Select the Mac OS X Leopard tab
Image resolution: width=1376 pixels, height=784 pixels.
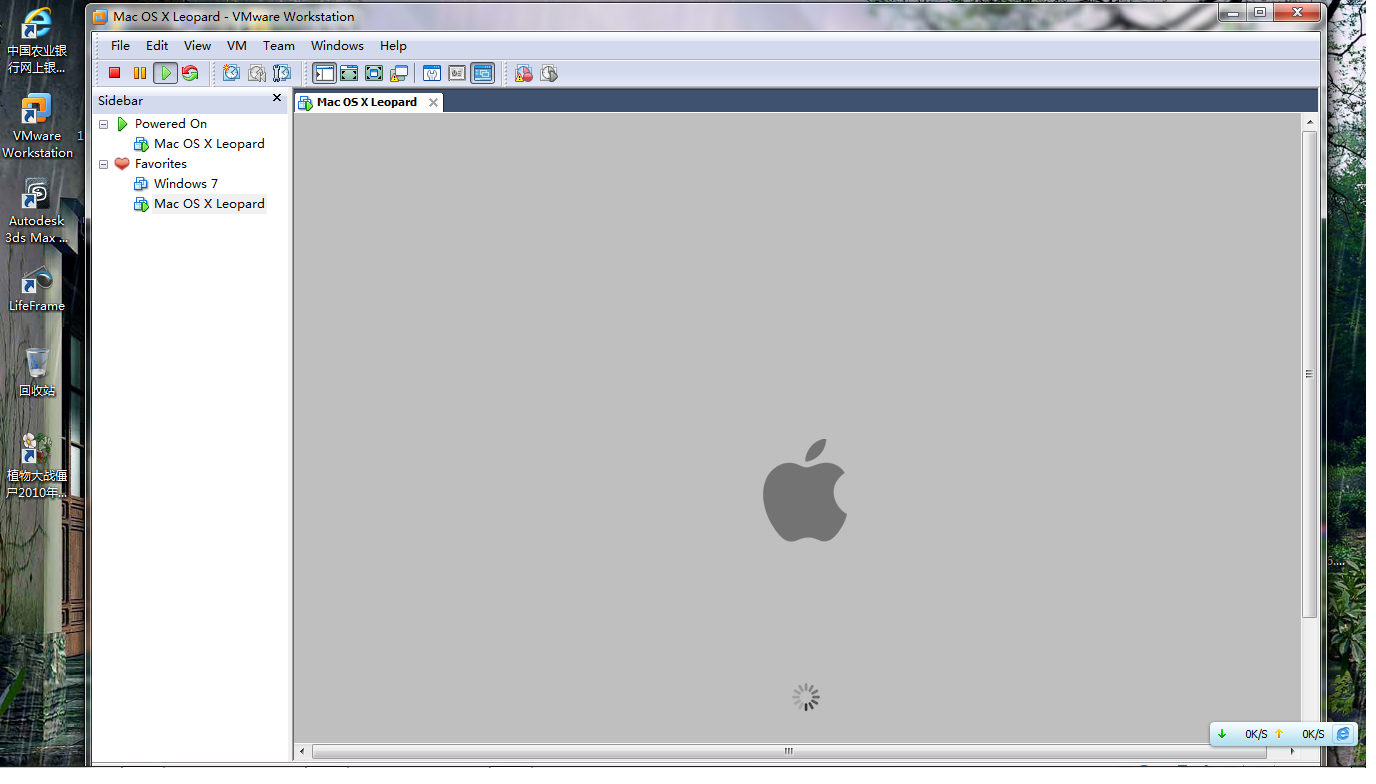[x=367, y=102]
